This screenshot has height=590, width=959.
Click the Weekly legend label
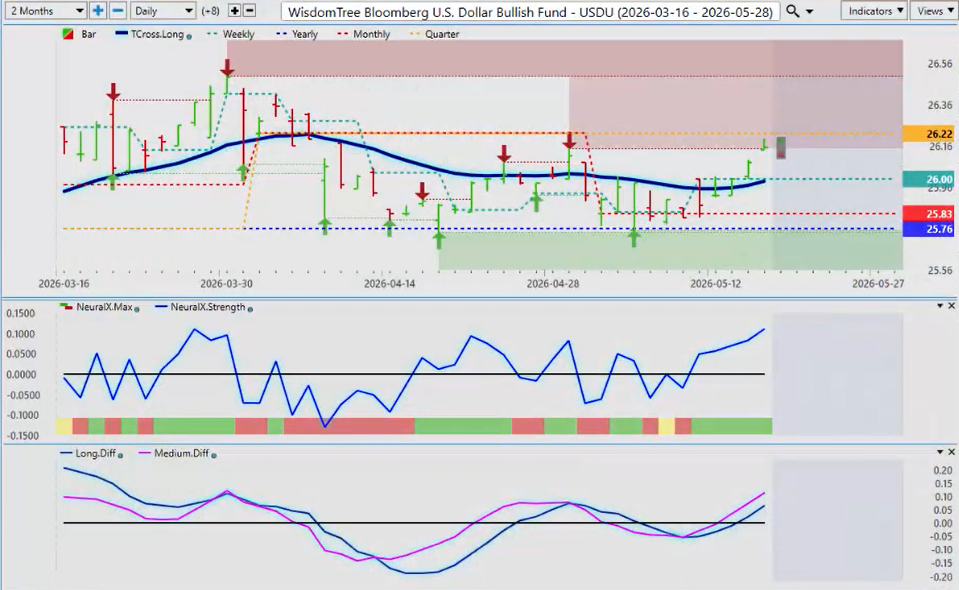[239, 34]
